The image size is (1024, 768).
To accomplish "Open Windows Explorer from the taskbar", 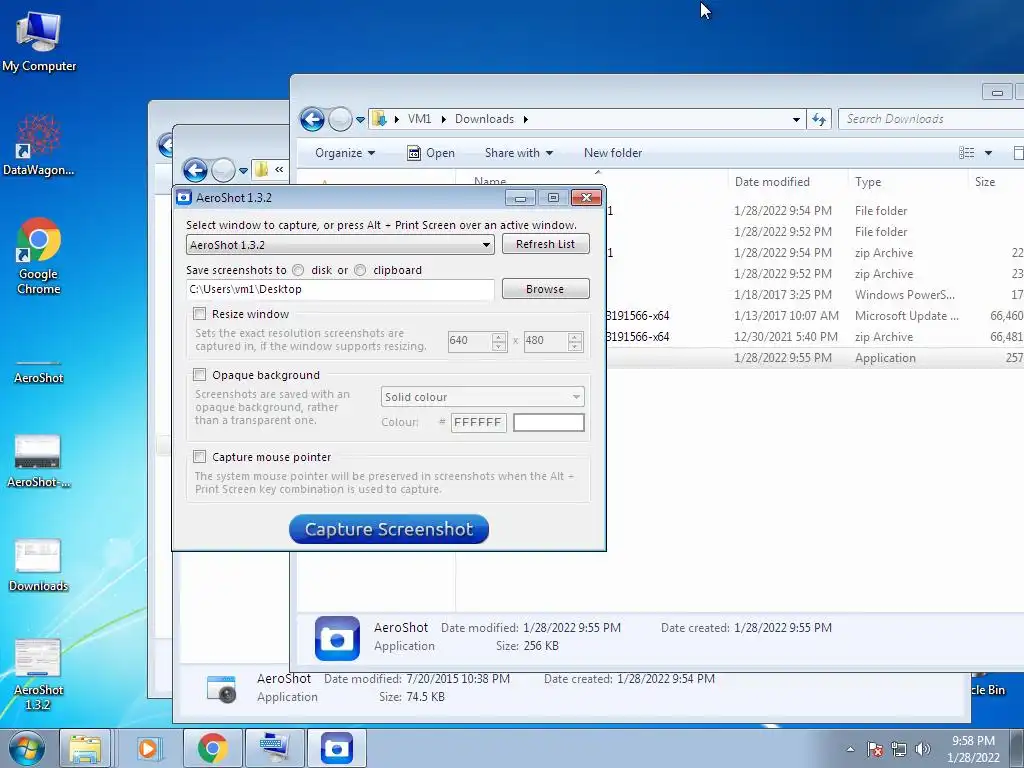I will (x=85, y=748).
